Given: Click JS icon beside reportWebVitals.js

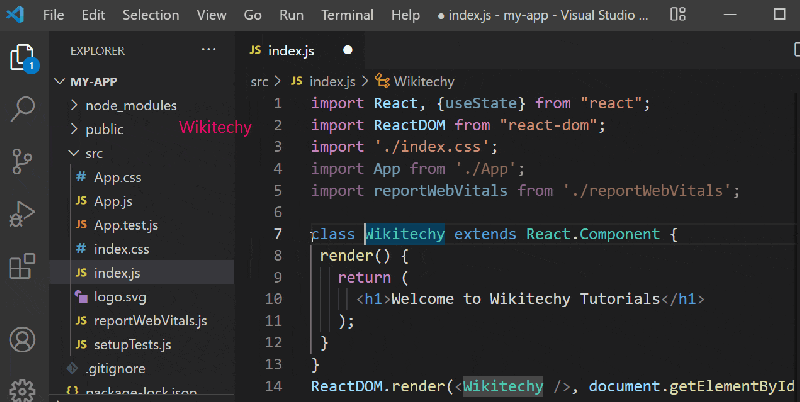Looking at the screenshot, I should click(82, 320).
